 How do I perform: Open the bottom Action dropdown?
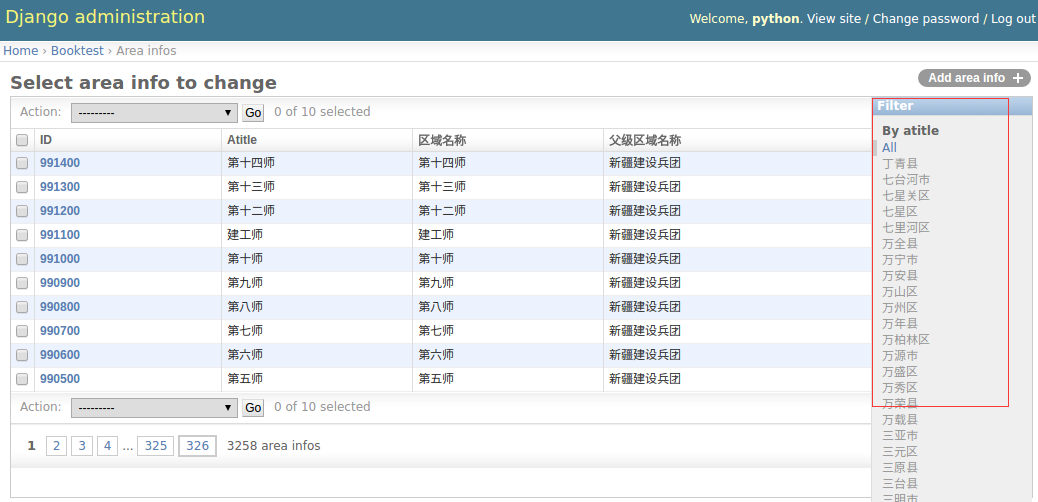(153, 408)
